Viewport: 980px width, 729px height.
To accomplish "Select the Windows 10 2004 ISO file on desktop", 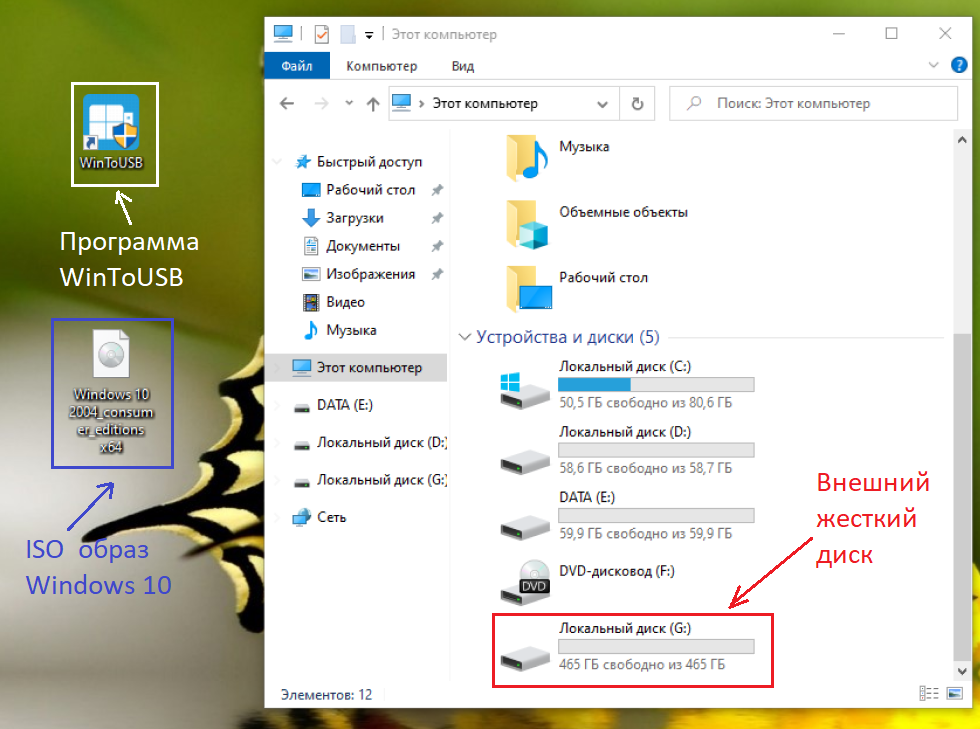I will tap(111, 391).
